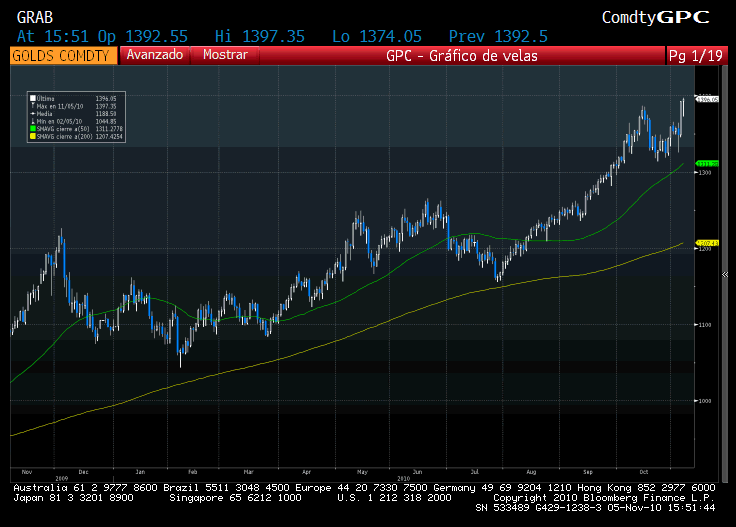The image size is (736, 527).
Task: Click the Jan month label on time axis
Action: click(x=140, y=472)
